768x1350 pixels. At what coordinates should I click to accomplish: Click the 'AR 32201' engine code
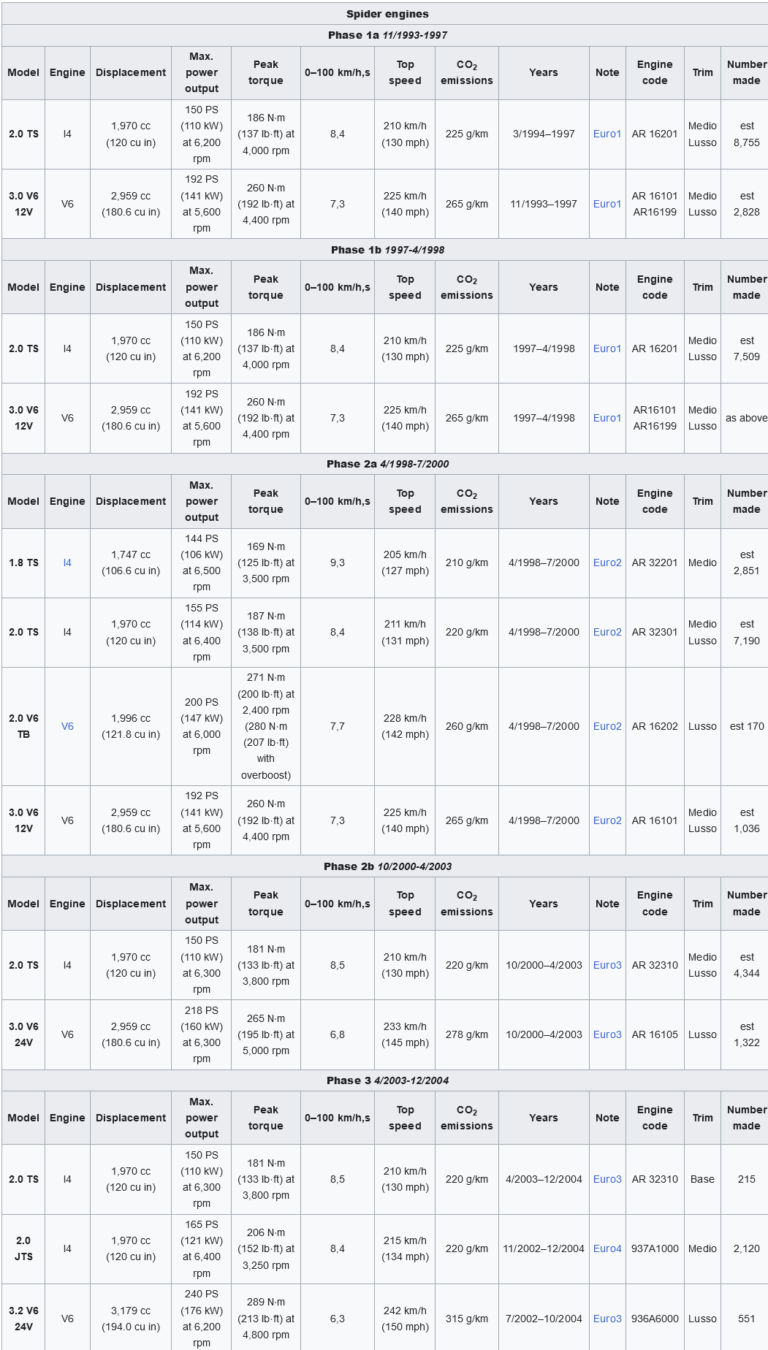(655, 563)
